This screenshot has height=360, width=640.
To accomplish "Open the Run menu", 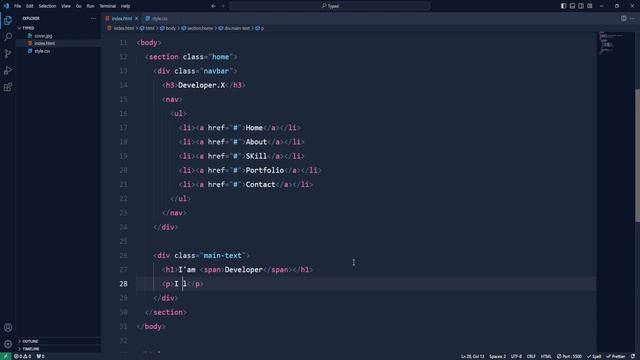I will 90,6.
